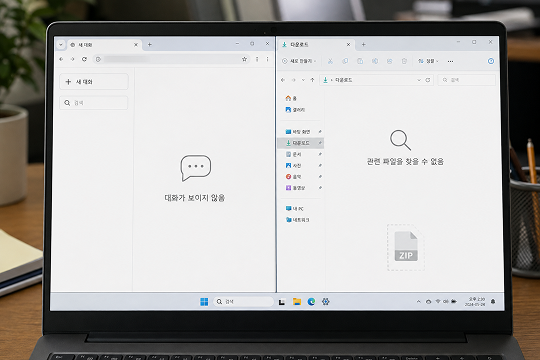Toggle the pin next to 사진
Viewport: 540px width, 360px height.
pos(320,166)
